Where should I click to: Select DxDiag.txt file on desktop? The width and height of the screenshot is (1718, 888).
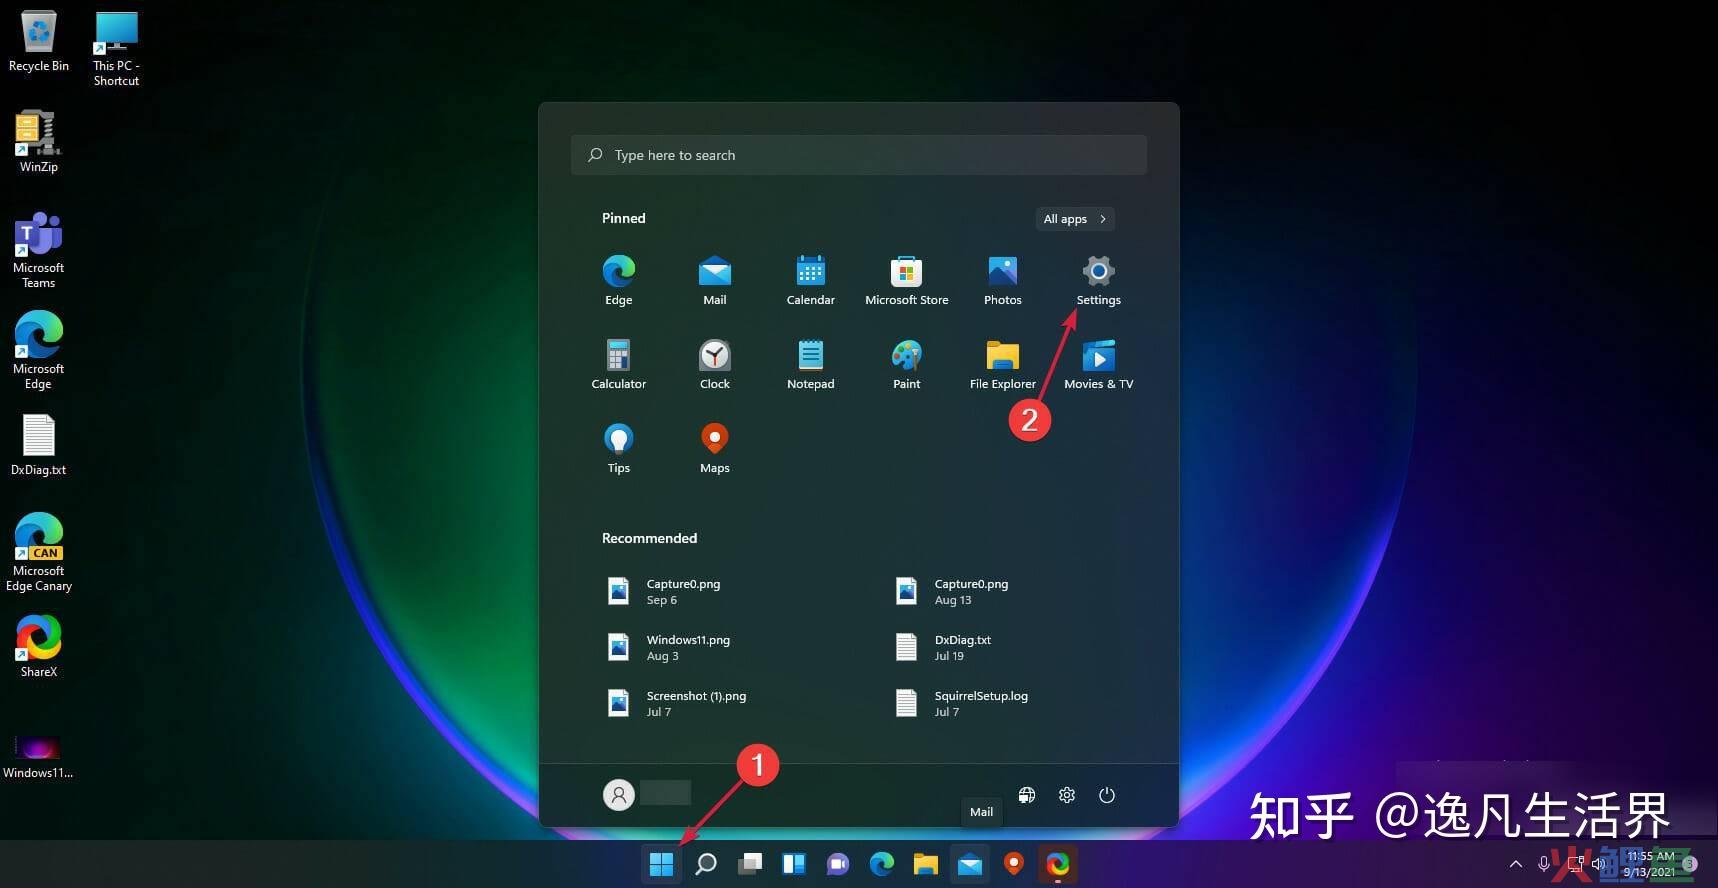click(x=38, y=445)
